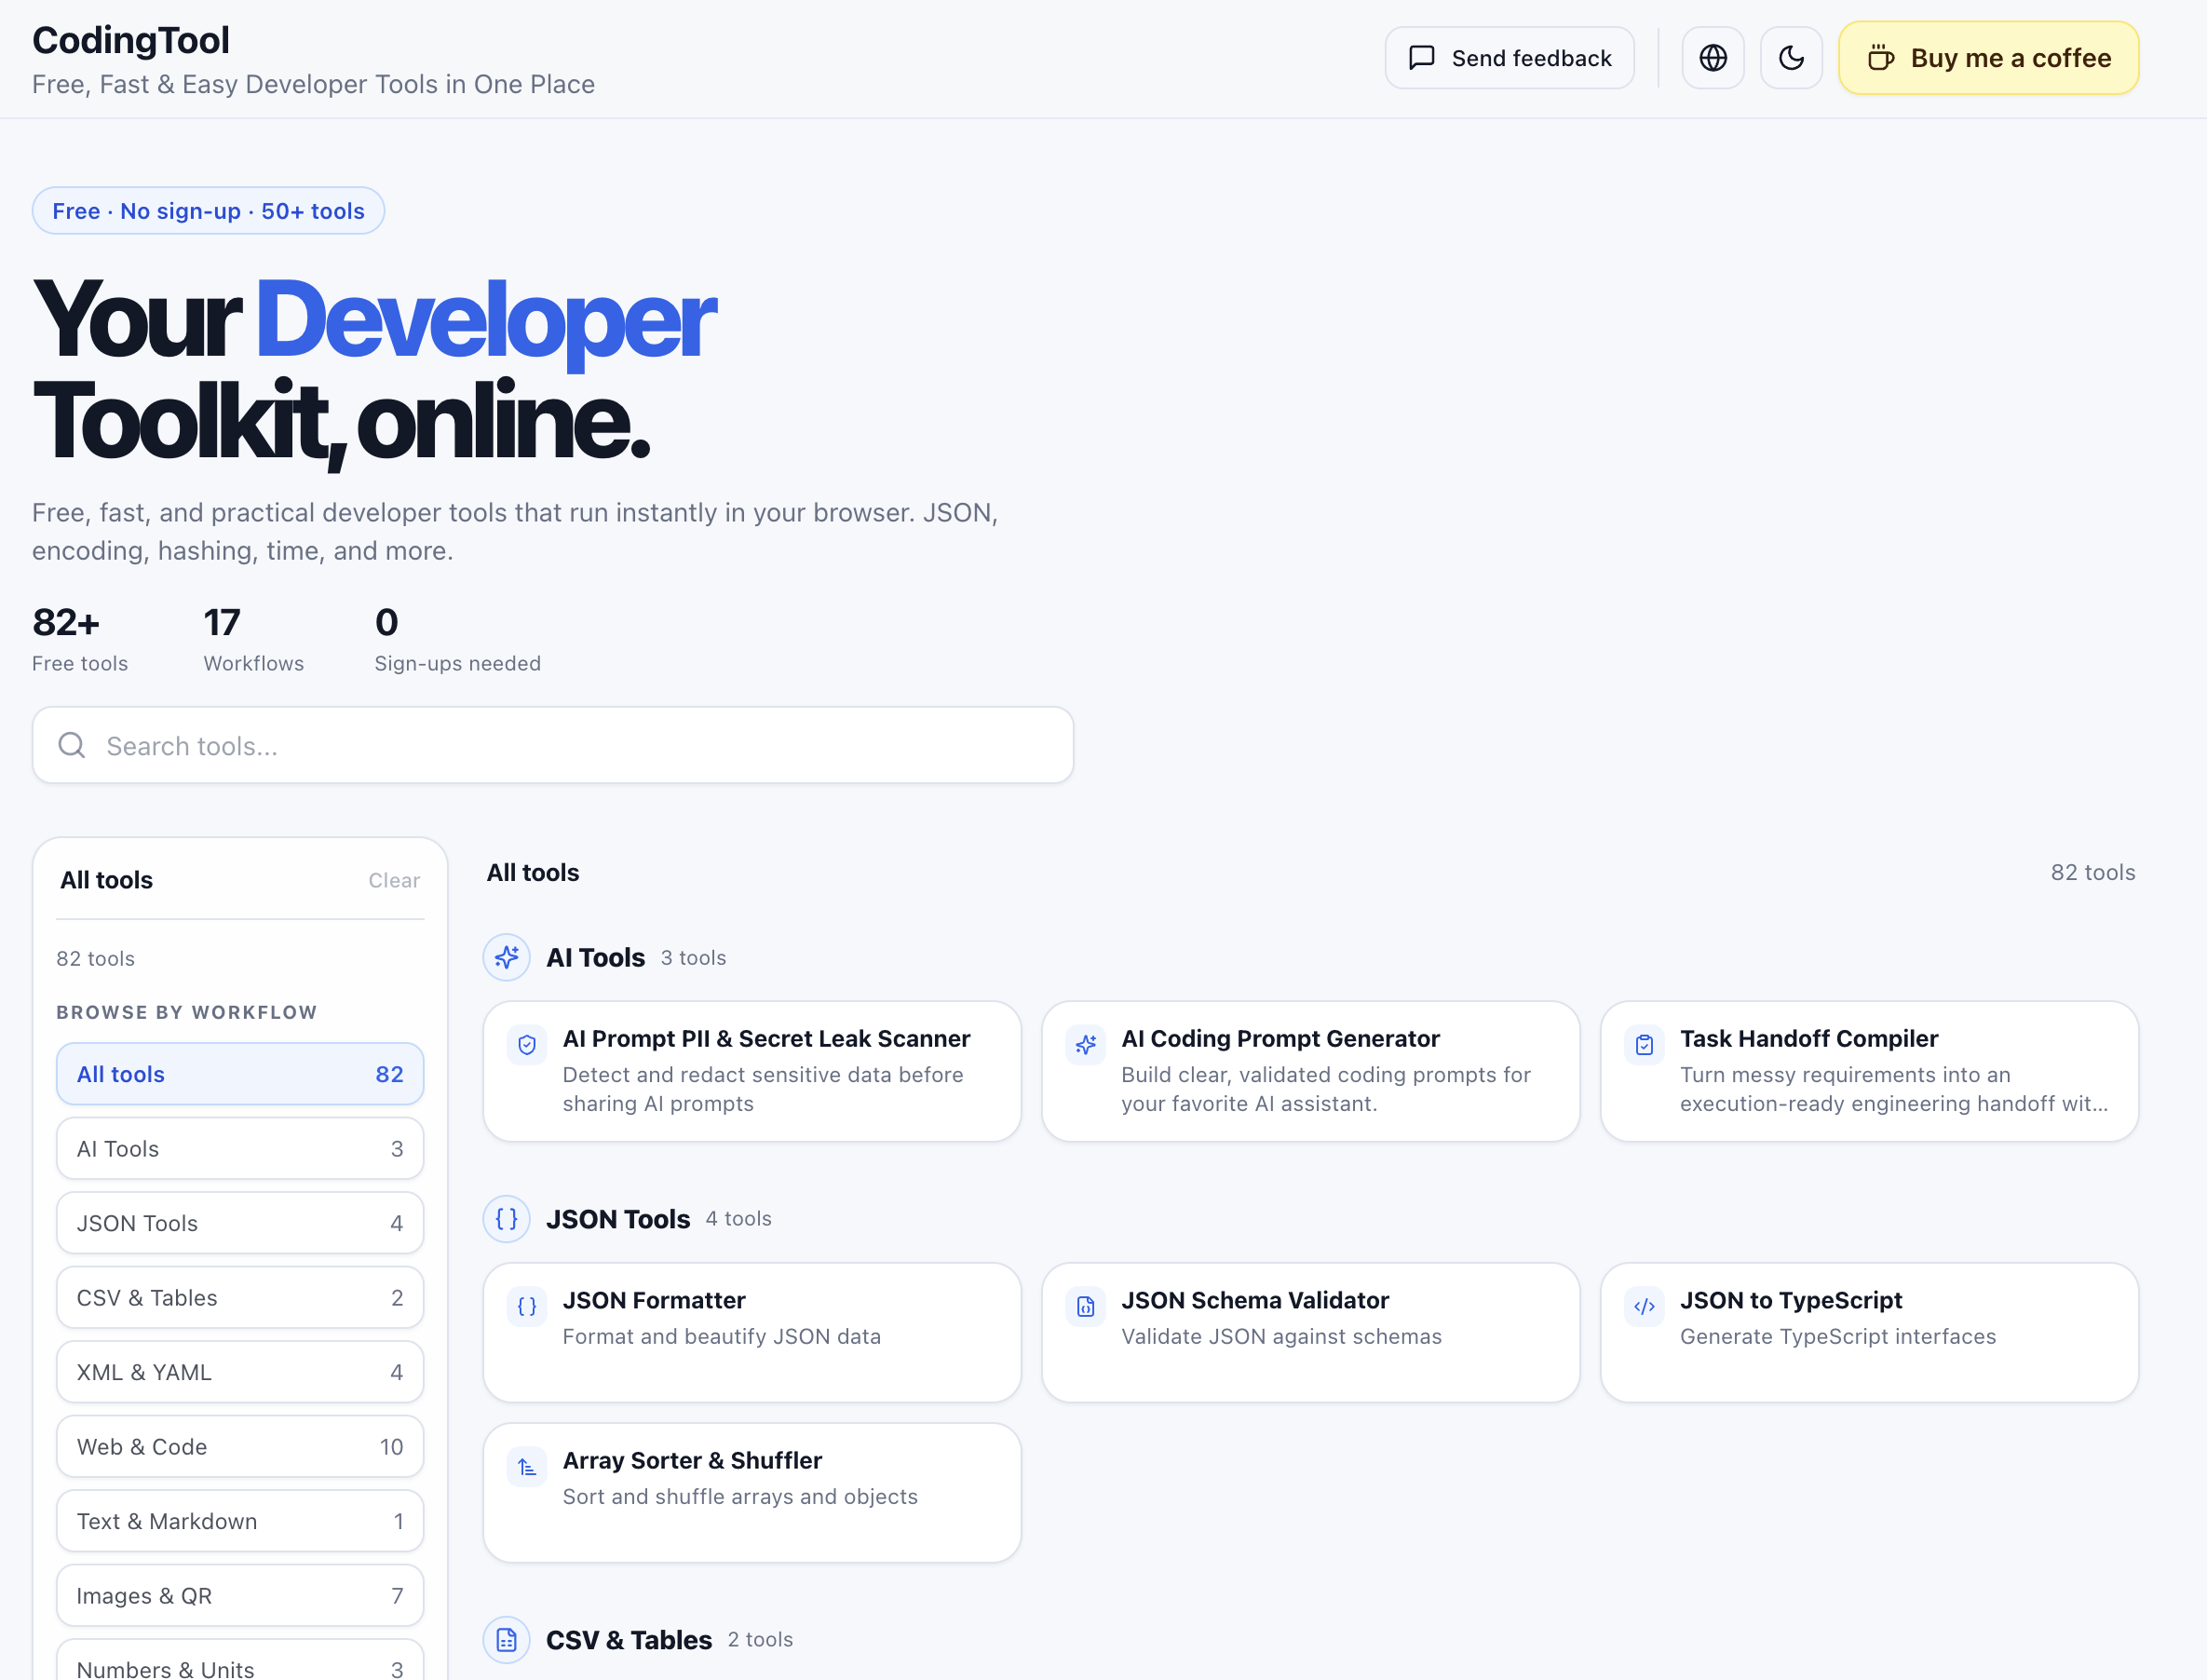
Task: Click the CSV & Tables section icon
Action: (x=507, y=1640)
